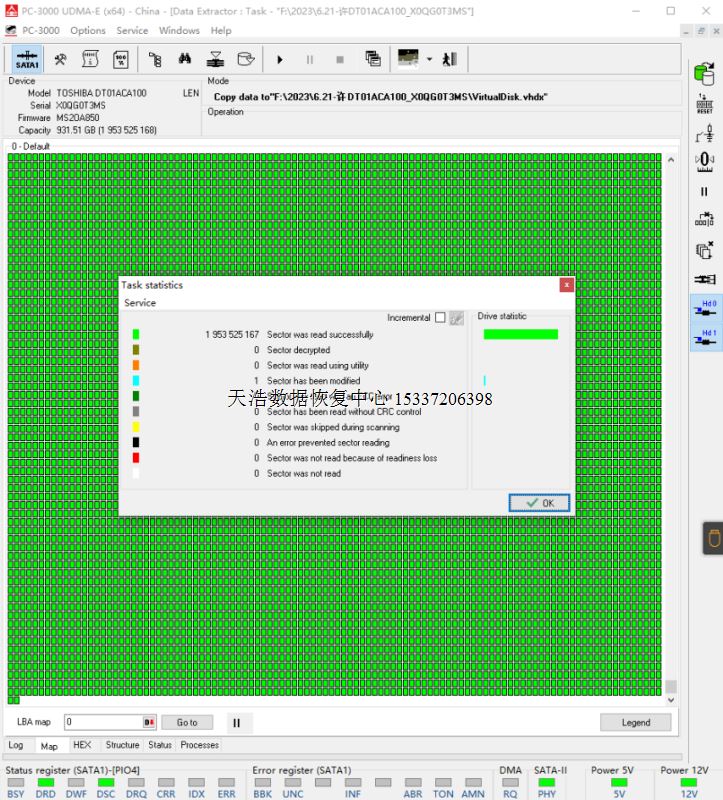Image resolution: width=723 pixels, height=800 pixels.
Task: Click OK in Task statistics dialog
Action: point(539,503)
